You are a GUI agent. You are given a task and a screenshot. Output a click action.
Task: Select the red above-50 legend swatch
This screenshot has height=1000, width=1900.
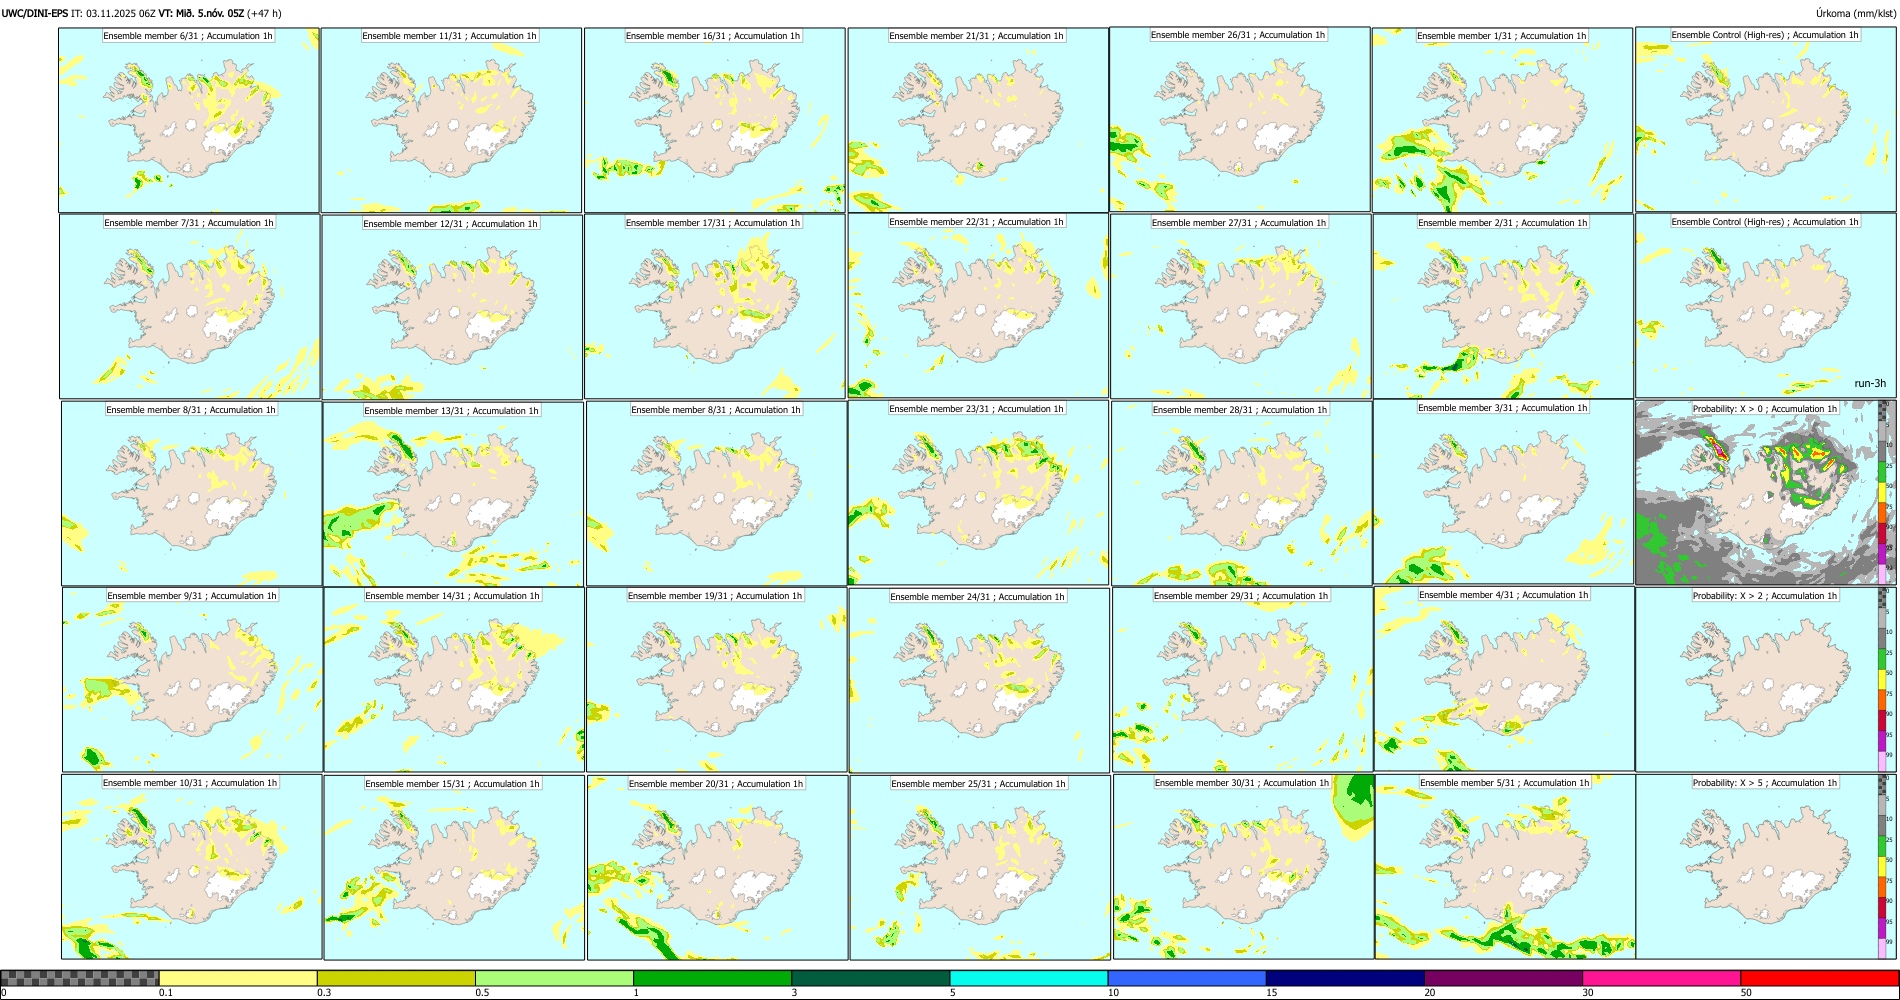(x=1819, y=978)
